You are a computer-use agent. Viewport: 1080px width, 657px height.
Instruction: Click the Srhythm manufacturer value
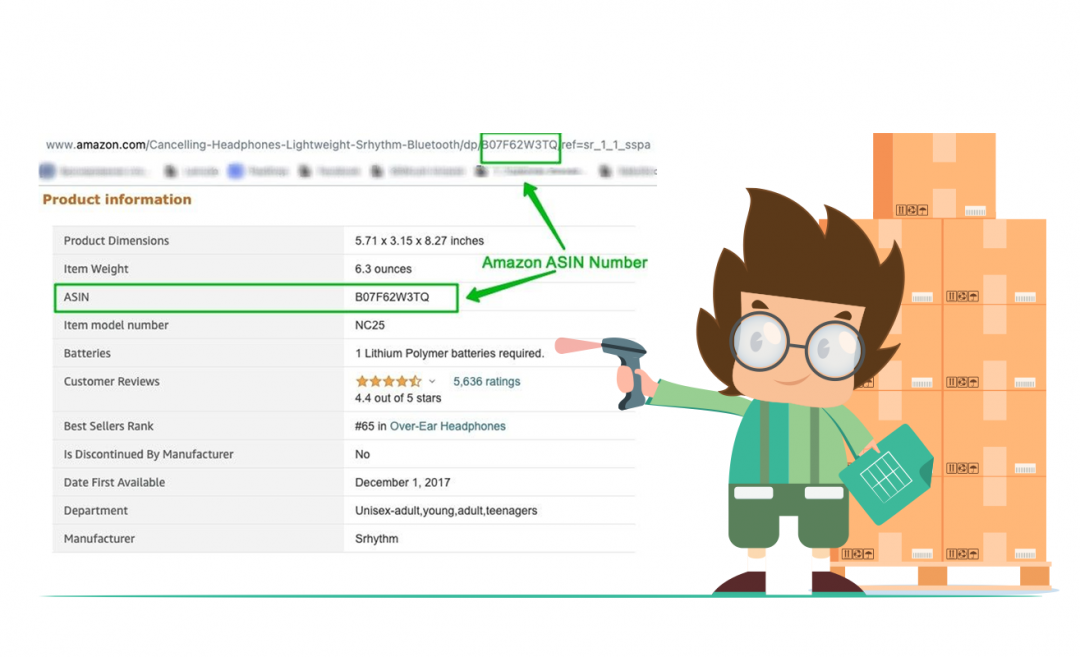click(x=376, y=538)
